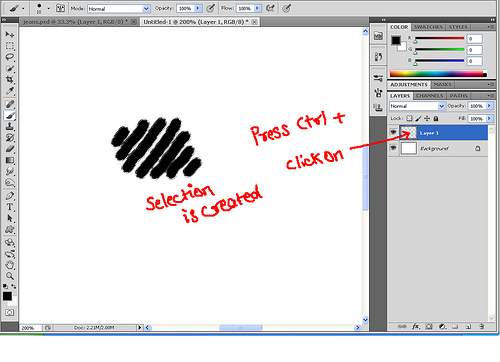Expand the brush Opacity slider arrow
This screenshot has width=500, height=362.
coord(198,8)
